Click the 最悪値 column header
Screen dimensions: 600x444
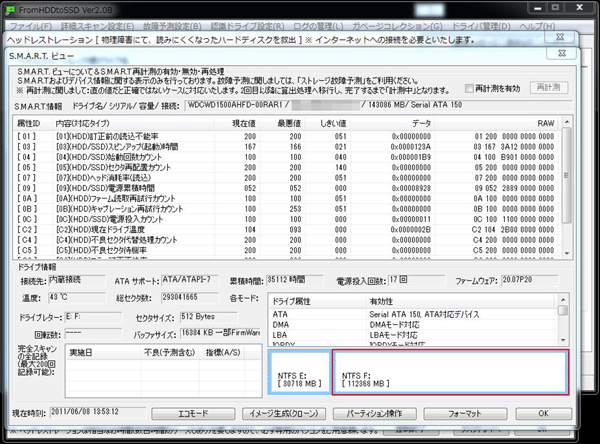pos(282,123)
